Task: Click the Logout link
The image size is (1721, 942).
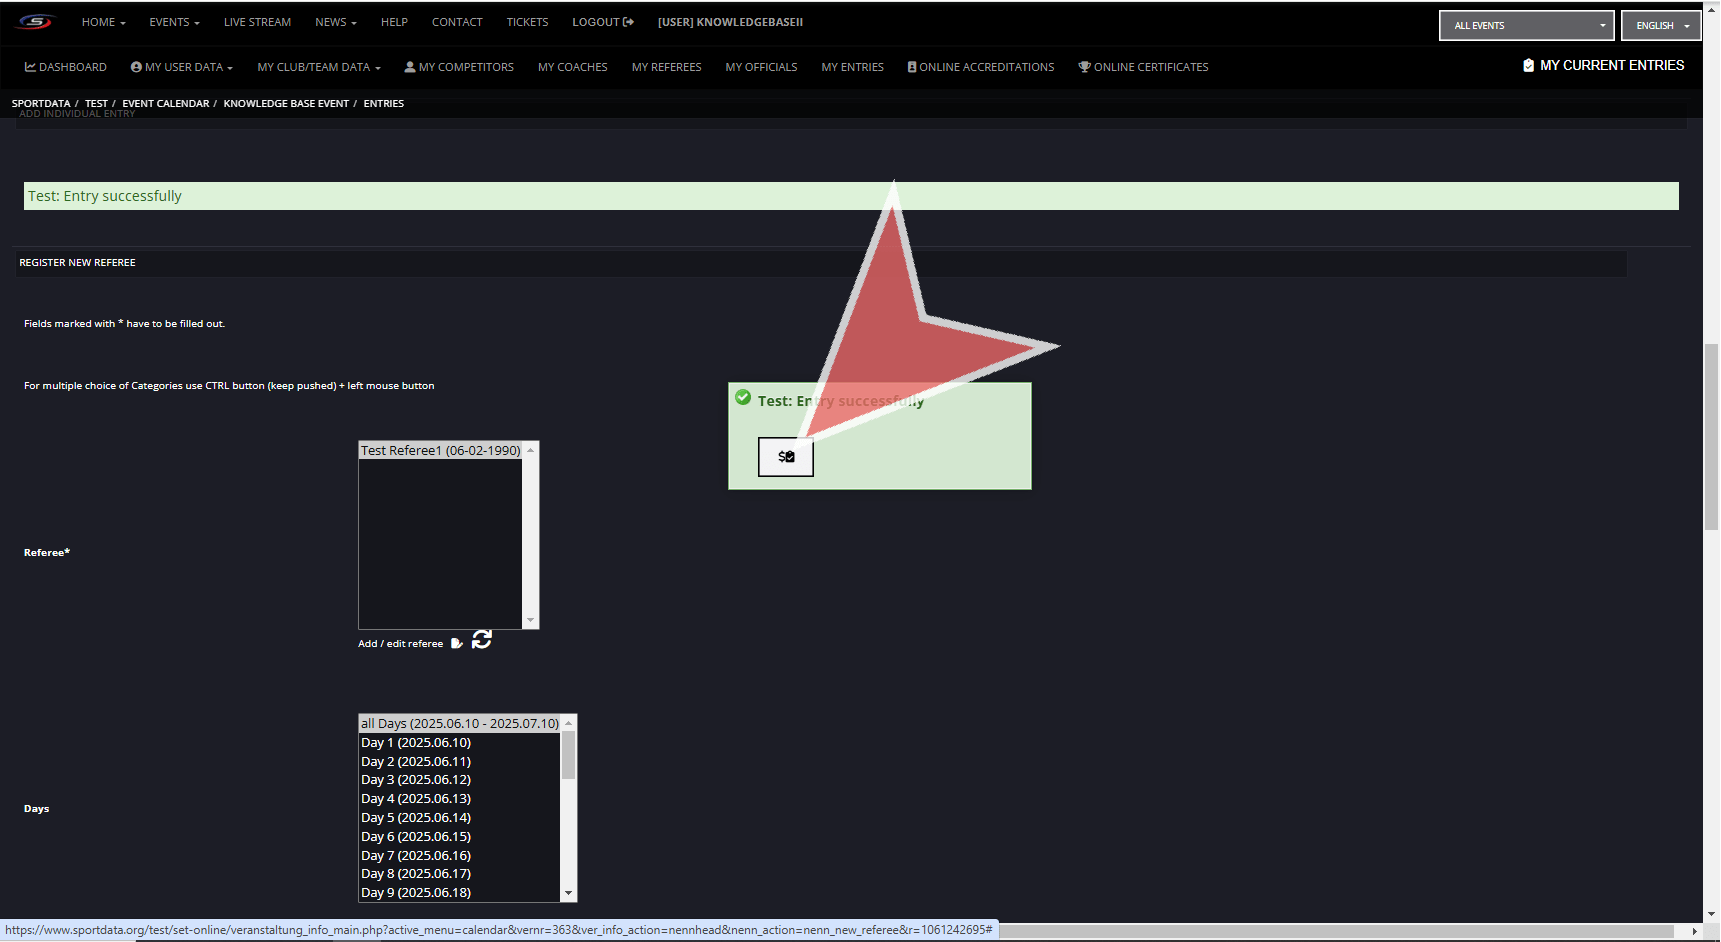Action: (602, 22)
